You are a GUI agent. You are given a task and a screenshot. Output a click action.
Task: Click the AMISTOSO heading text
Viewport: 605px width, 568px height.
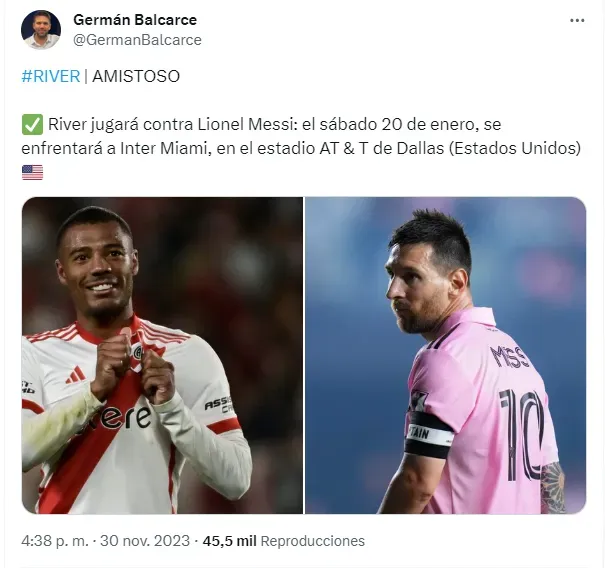pos(136,76)
